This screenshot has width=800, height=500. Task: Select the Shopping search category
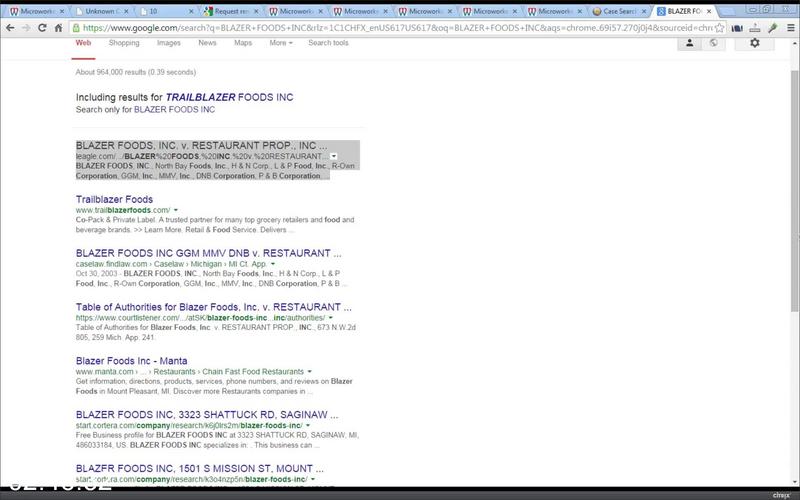(124, 43)
